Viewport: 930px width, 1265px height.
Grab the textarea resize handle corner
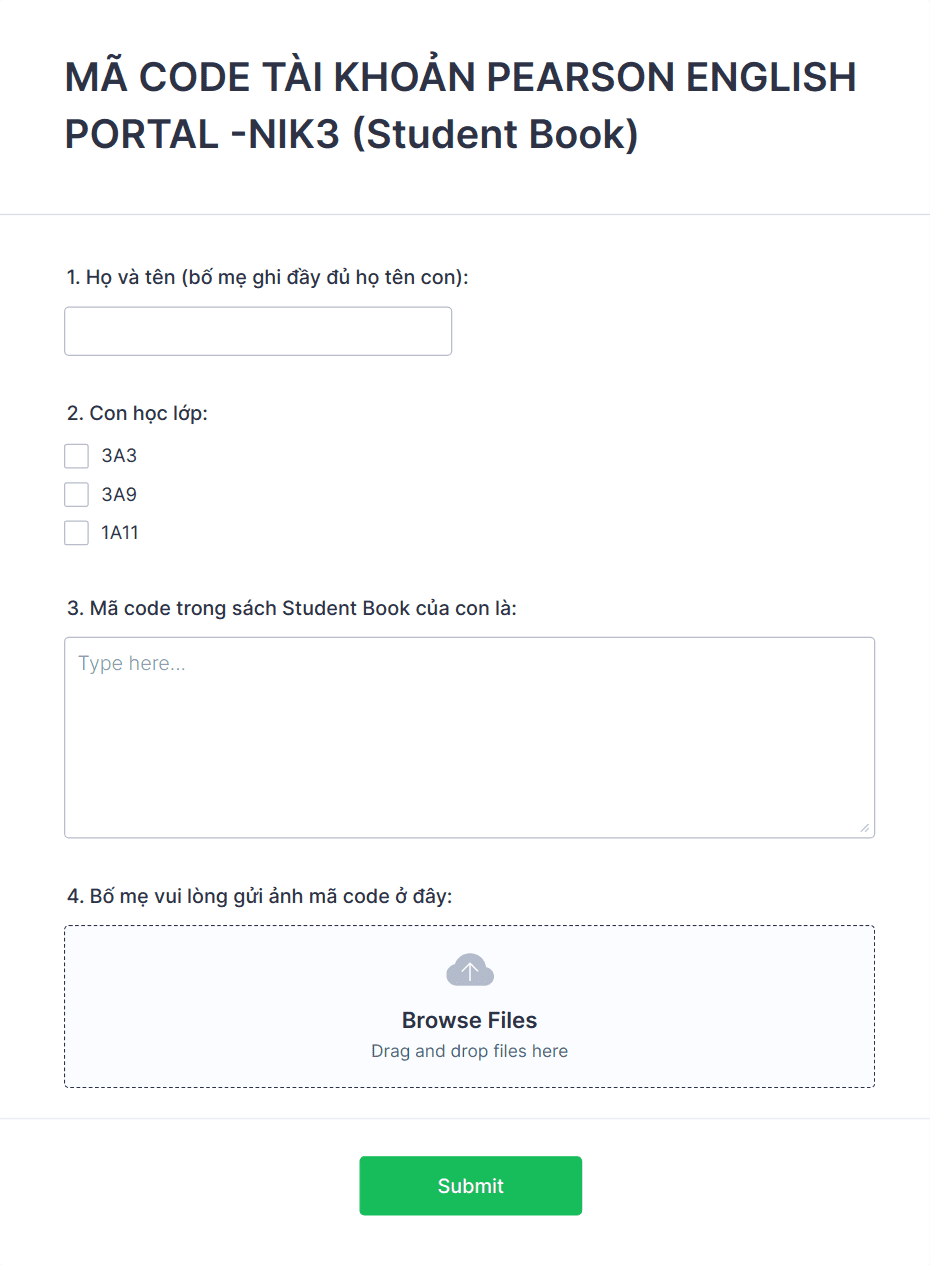tap(865, 828)
